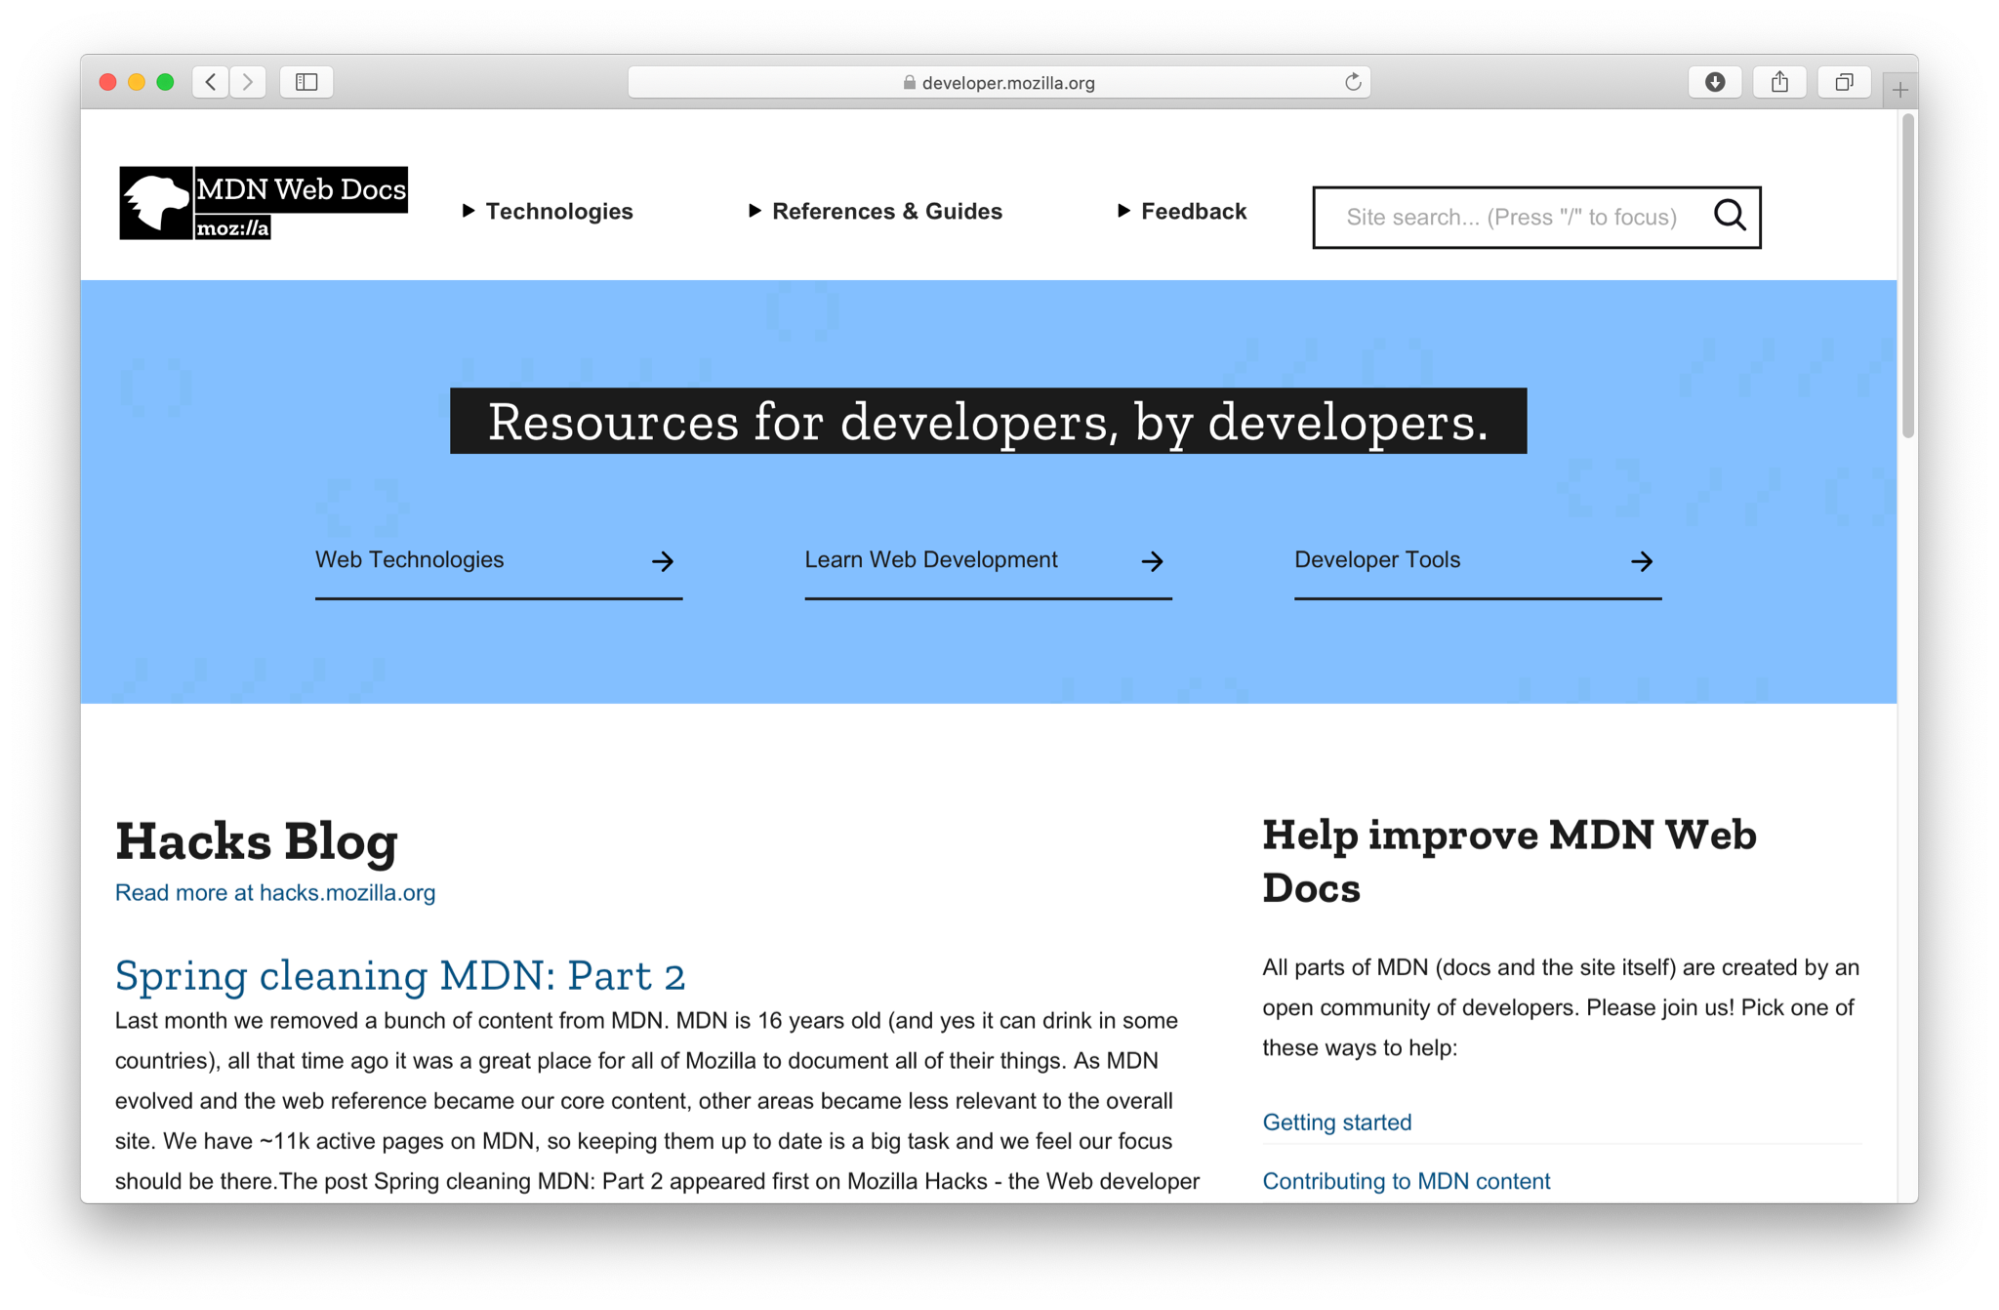Open Contributing to MDN content link
The width and height of the screenshot is (1999, 1310).
(x=1406, y=1181)
